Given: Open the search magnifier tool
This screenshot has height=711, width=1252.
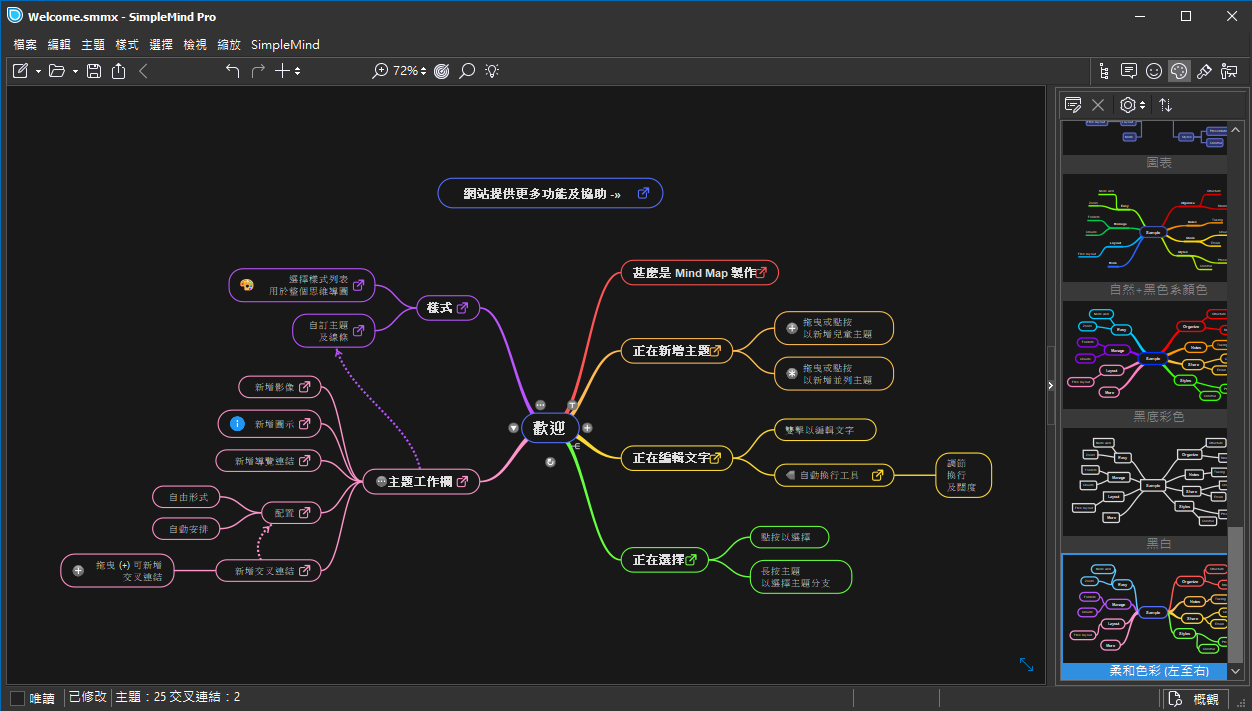Looking at the screenshot, I should 467,71.
